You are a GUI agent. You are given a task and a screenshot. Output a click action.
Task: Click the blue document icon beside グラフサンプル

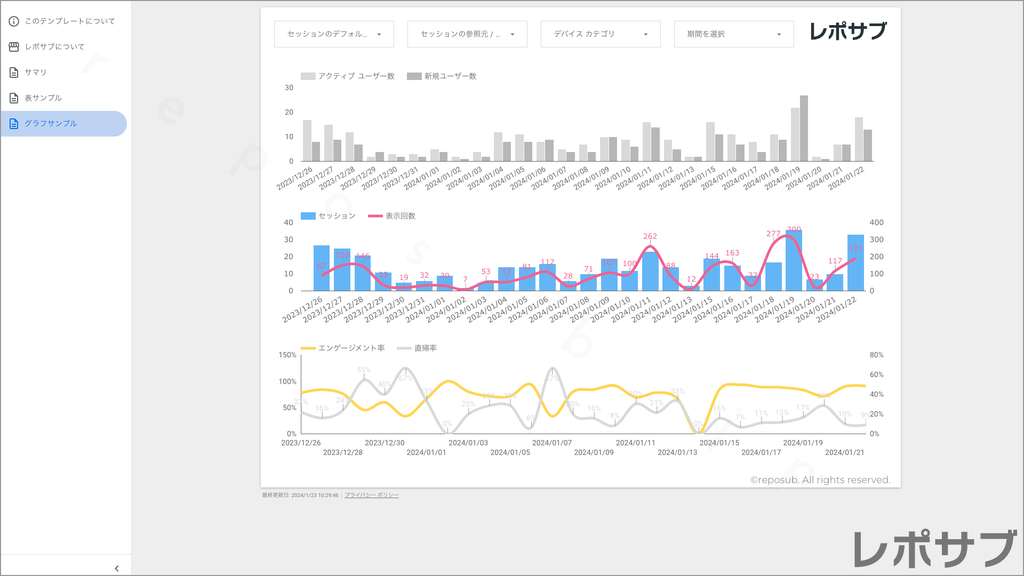tap(14, 124)
